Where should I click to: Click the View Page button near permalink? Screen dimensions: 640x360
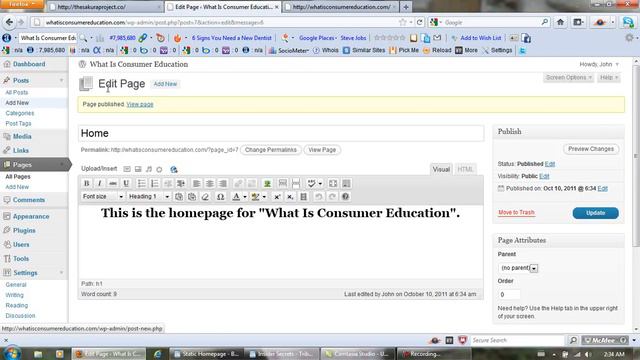[322, 150]
